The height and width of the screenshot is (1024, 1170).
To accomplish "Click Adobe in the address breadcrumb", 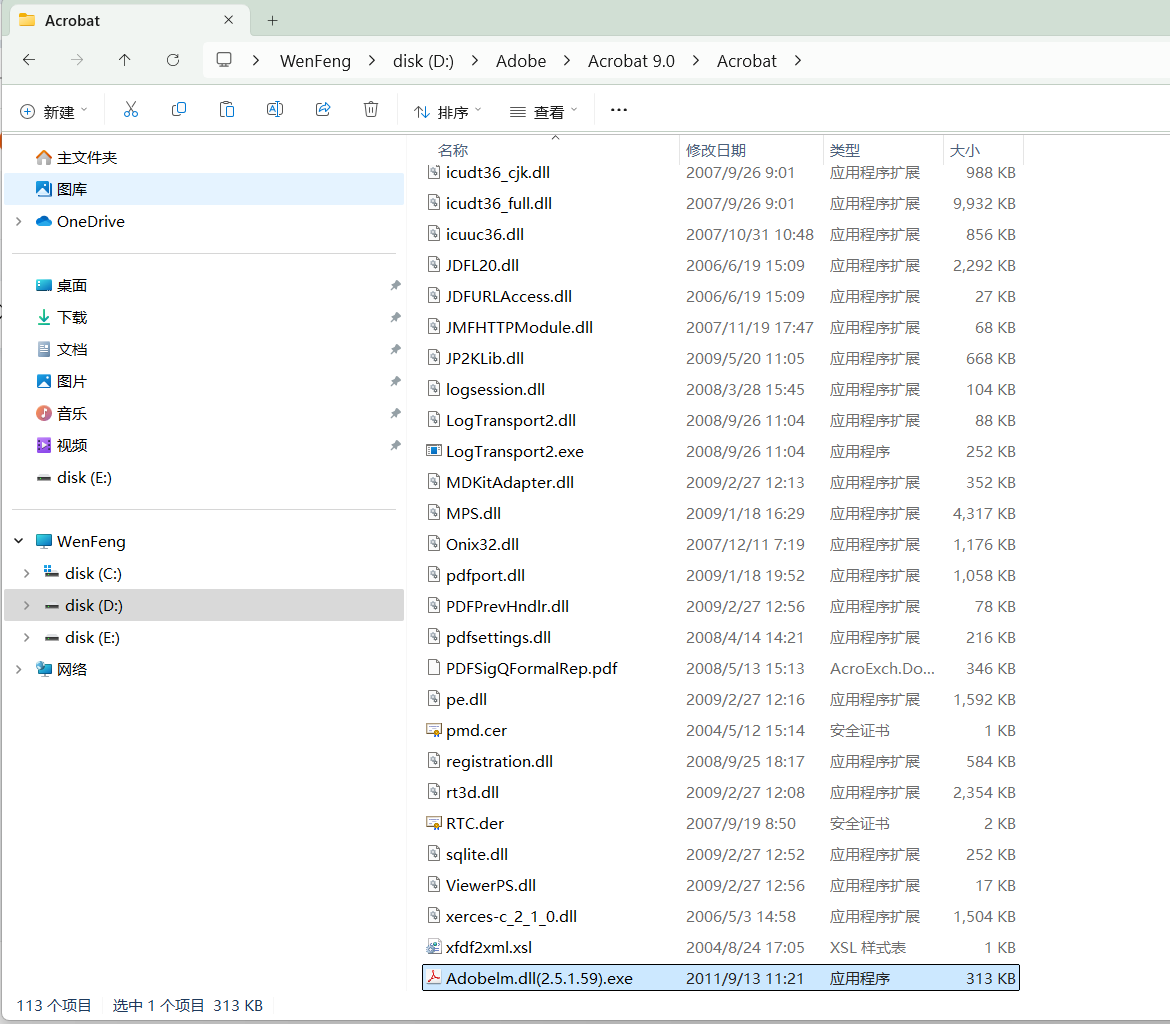I will (x=521, y=61).
